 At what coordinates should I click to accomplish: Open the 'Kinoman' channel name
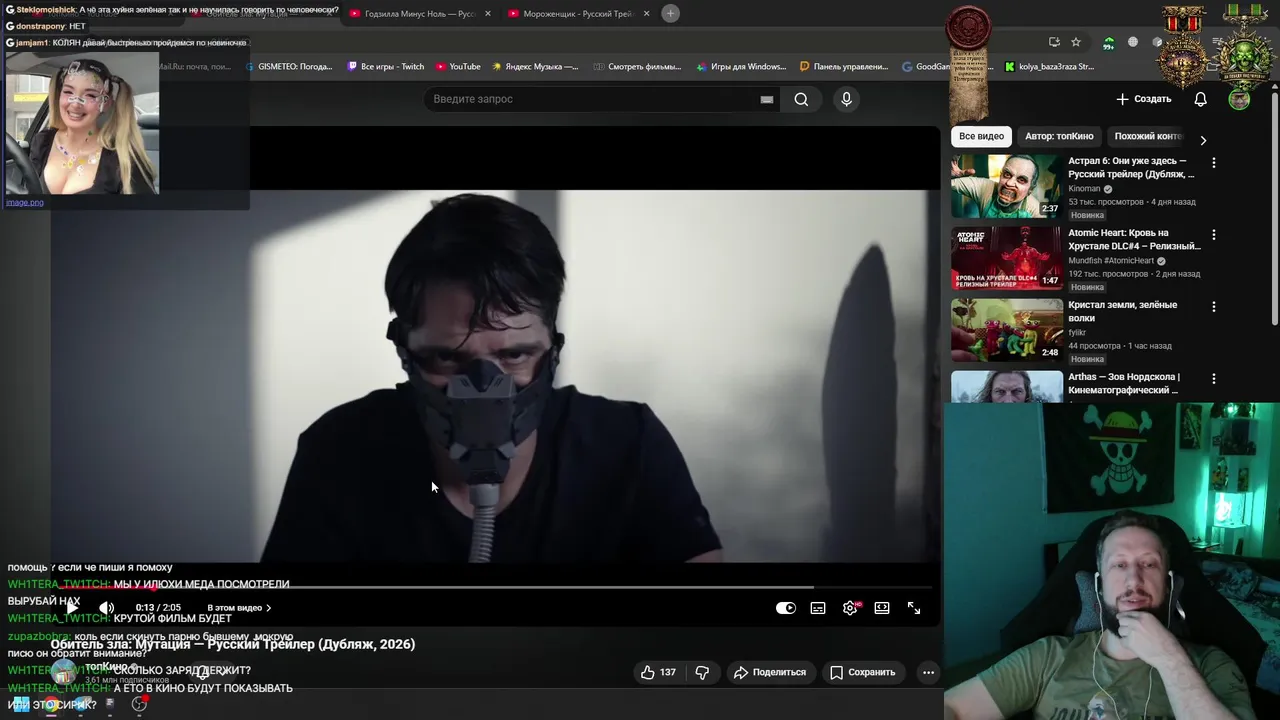tap(1084, 189)
